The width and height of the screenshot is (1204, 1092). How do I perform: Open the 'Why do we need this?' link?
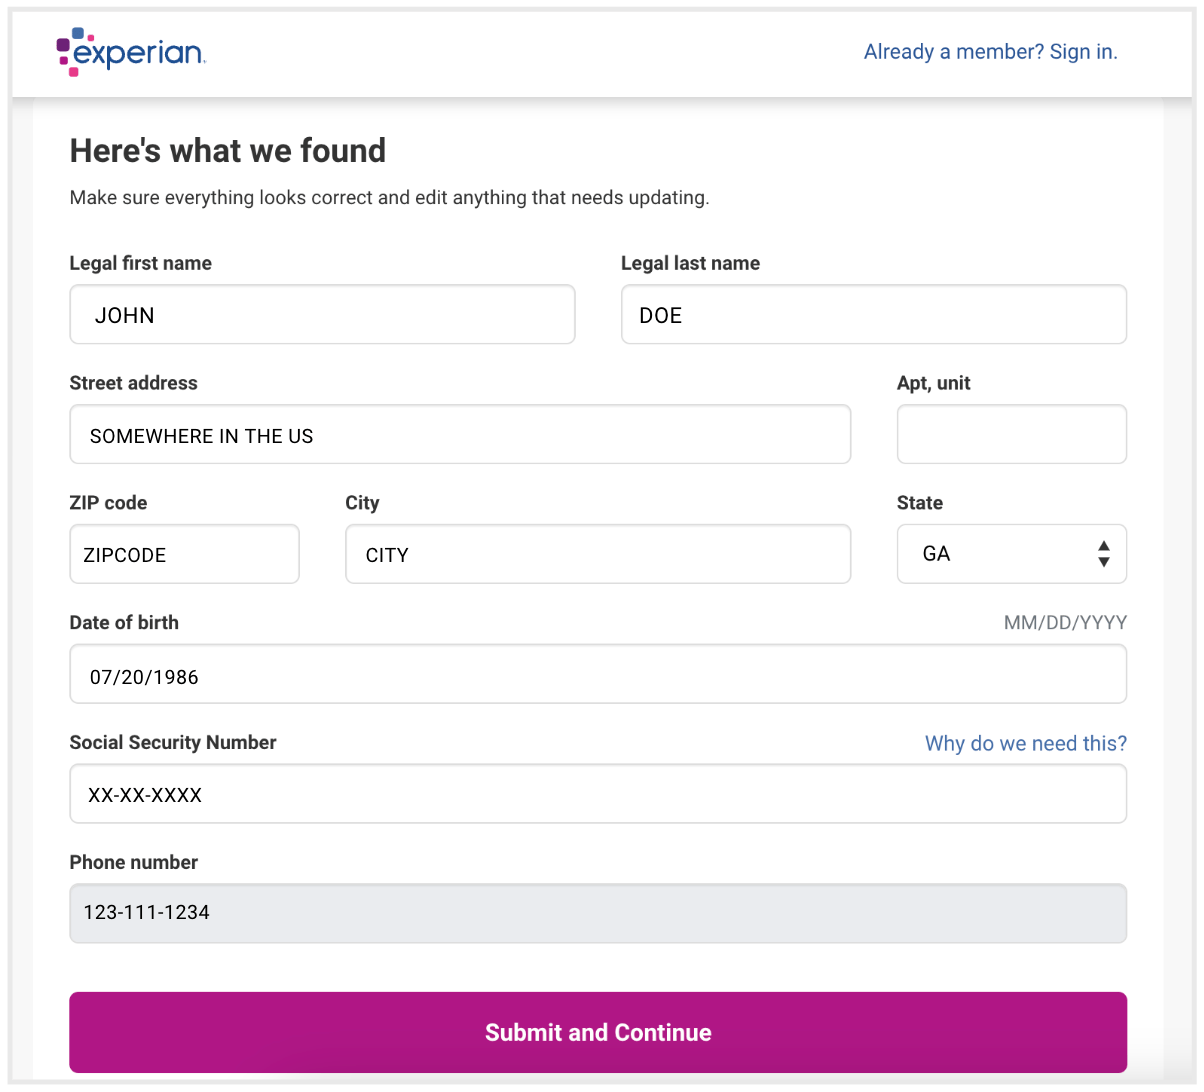[1025, 743]
